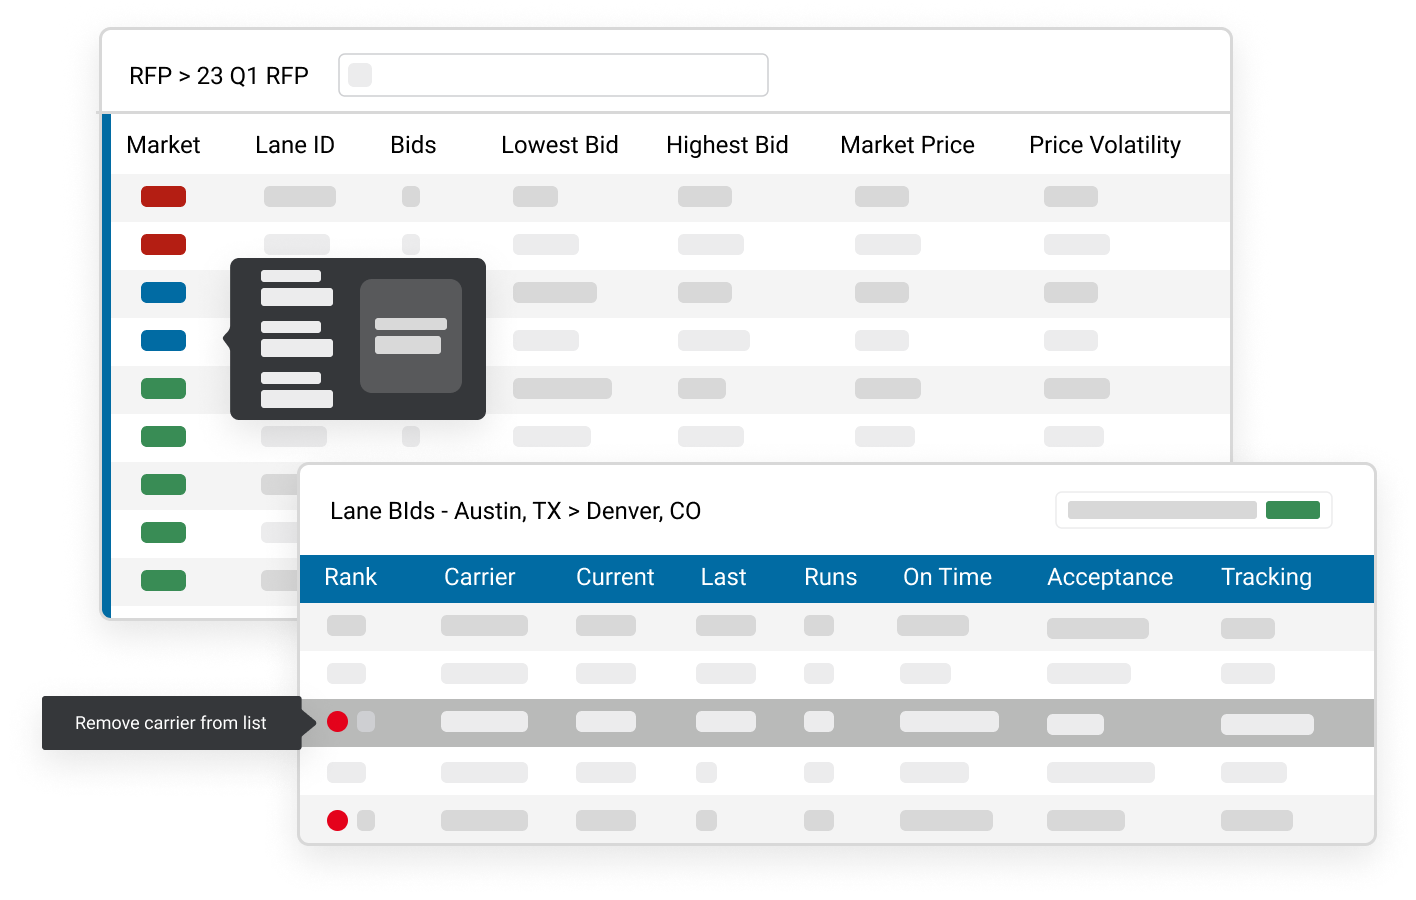Viewport: 1416px width, 900px height.
Task: Click the green market status badge on fifth row
Action: click(x=163, y=388)
